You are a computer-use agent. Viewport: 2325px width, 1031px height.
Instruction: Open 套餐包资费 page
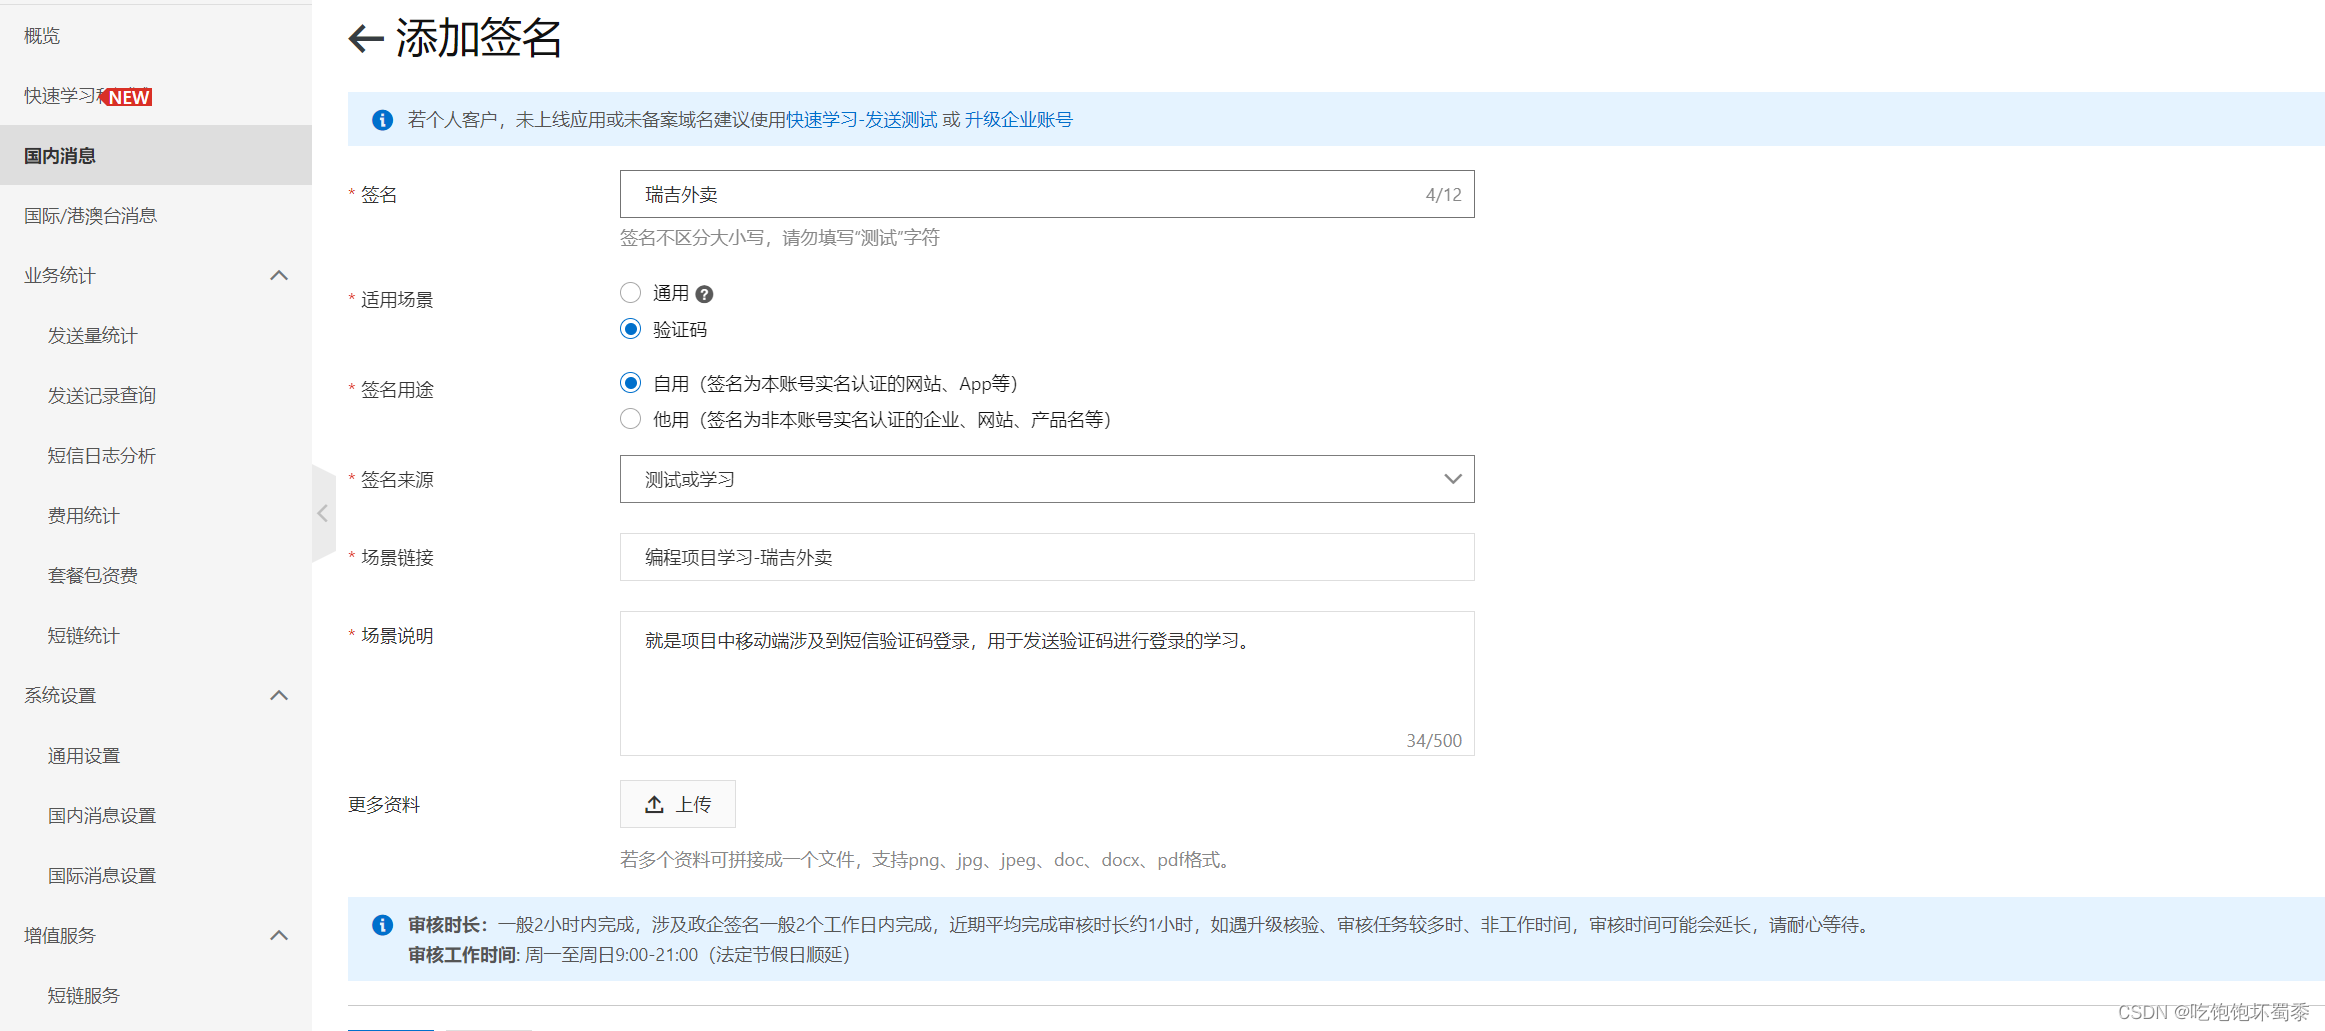coord(93,576)
